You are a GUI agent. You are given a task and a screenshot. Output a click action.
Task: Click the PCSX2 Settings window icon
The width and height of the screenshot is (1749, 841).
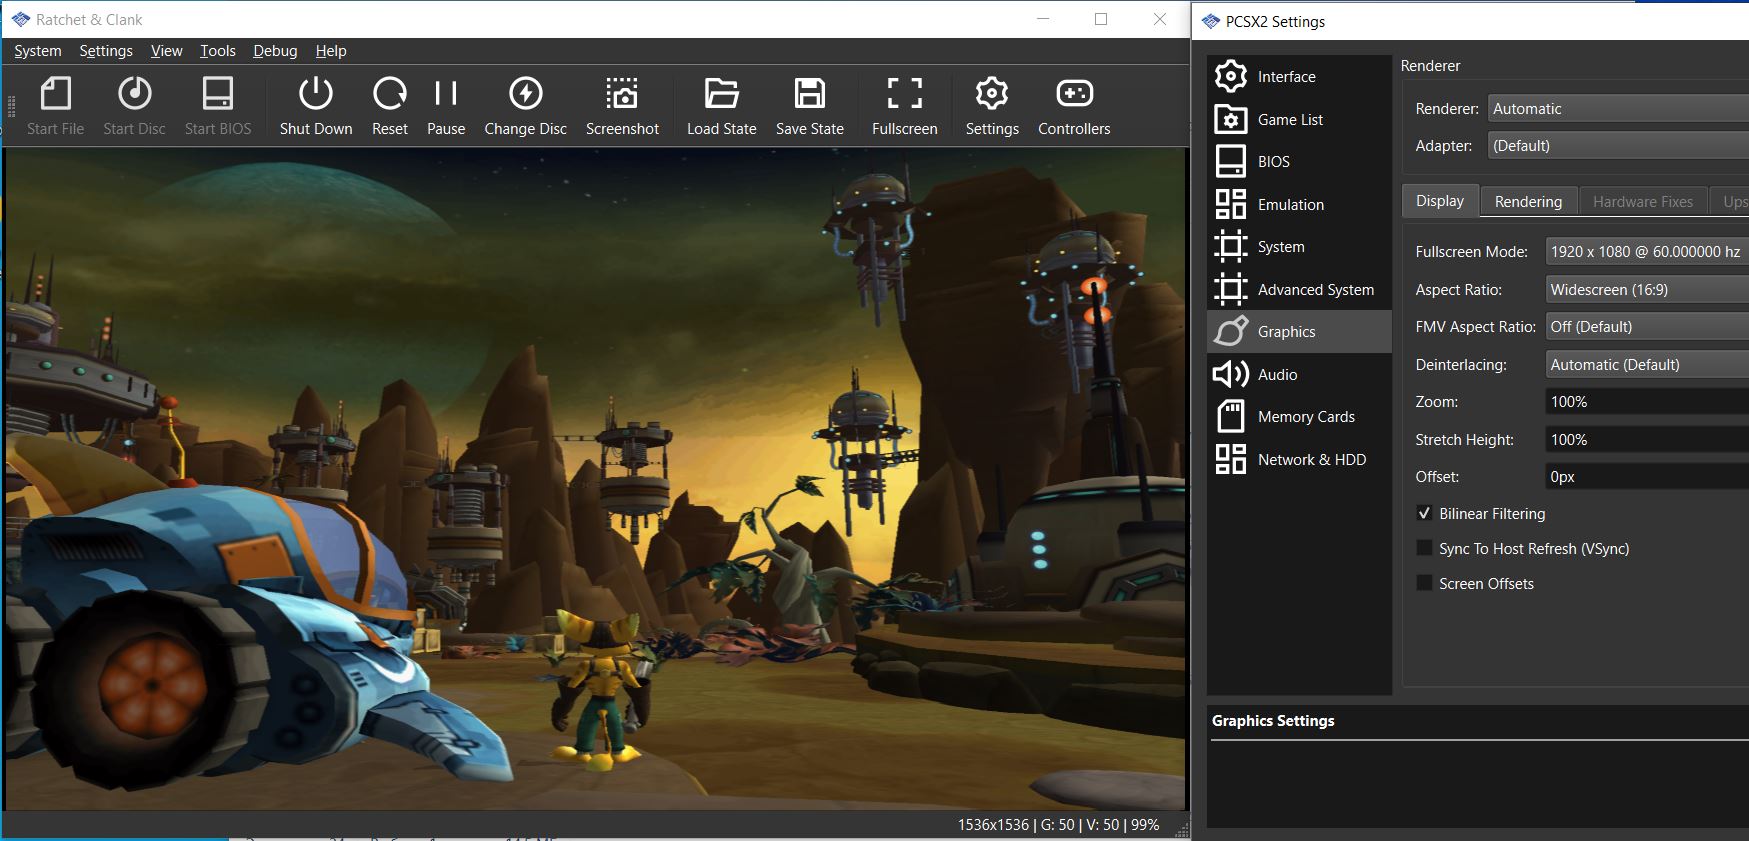point(1210,21)
